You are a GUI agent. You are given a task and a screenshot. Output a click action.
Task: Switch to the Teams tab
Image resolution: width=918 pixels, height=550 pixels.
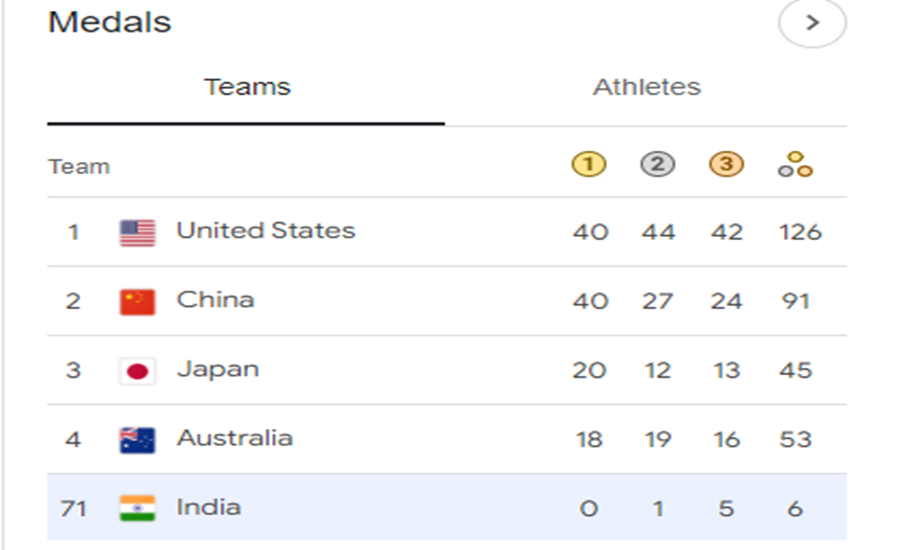(x=247, y=87)
